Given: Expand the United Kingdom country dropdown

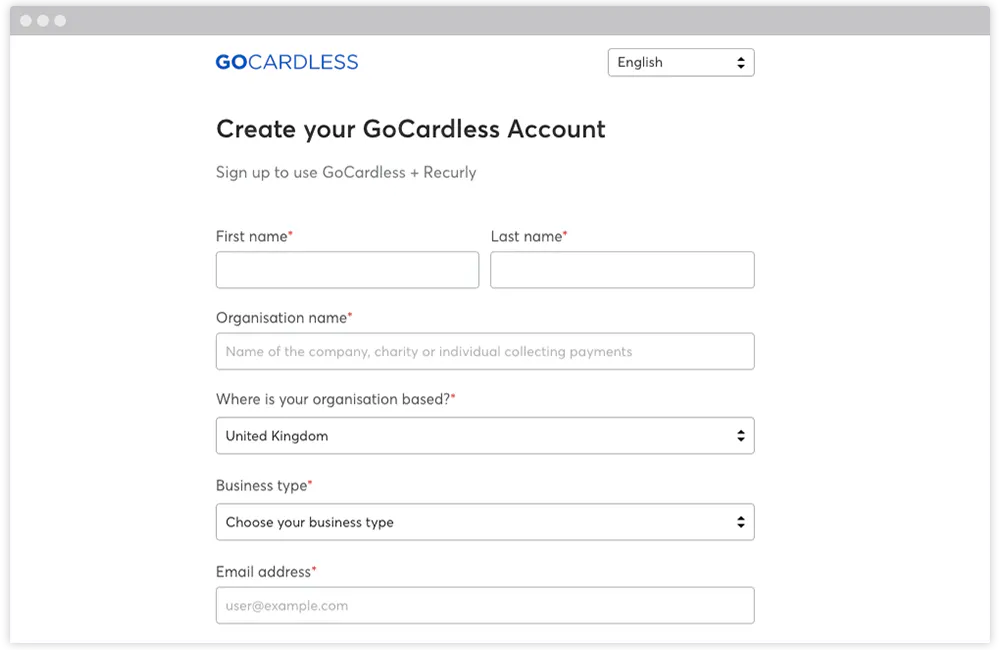Looking at the screenshot, I should (485, 436).
